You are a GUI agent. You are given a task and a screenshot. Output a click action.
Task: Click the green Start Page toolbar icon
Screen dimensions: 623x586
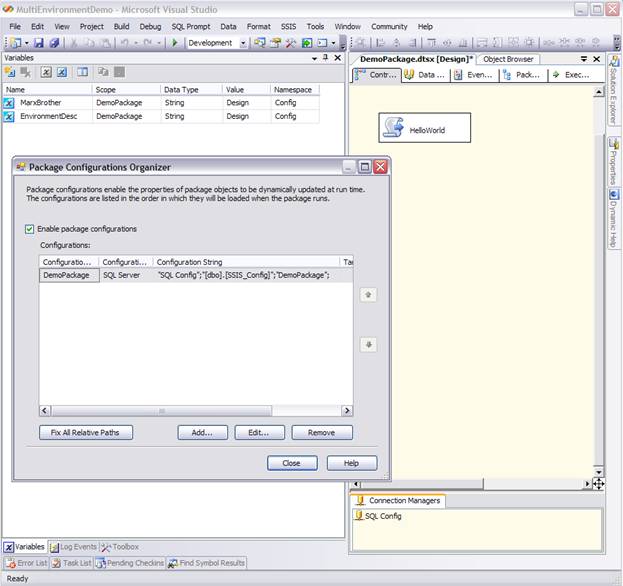tap(307, 43)
